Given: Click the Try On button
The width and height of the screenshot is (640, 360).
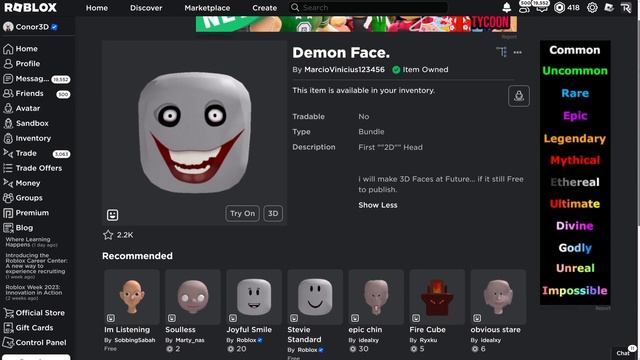Looking at the screenshot, I should (x=242, y=213).
